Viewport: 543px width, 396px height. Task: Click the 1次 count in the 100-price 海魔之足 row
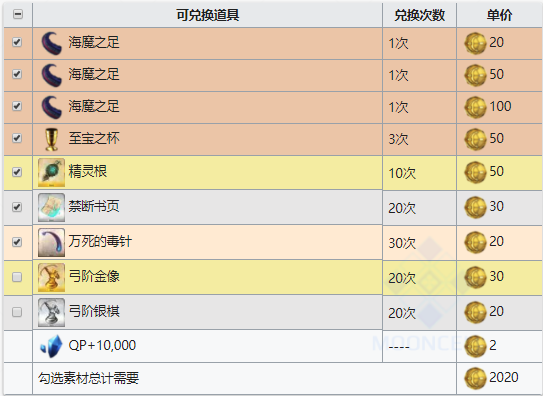[398, 107]
